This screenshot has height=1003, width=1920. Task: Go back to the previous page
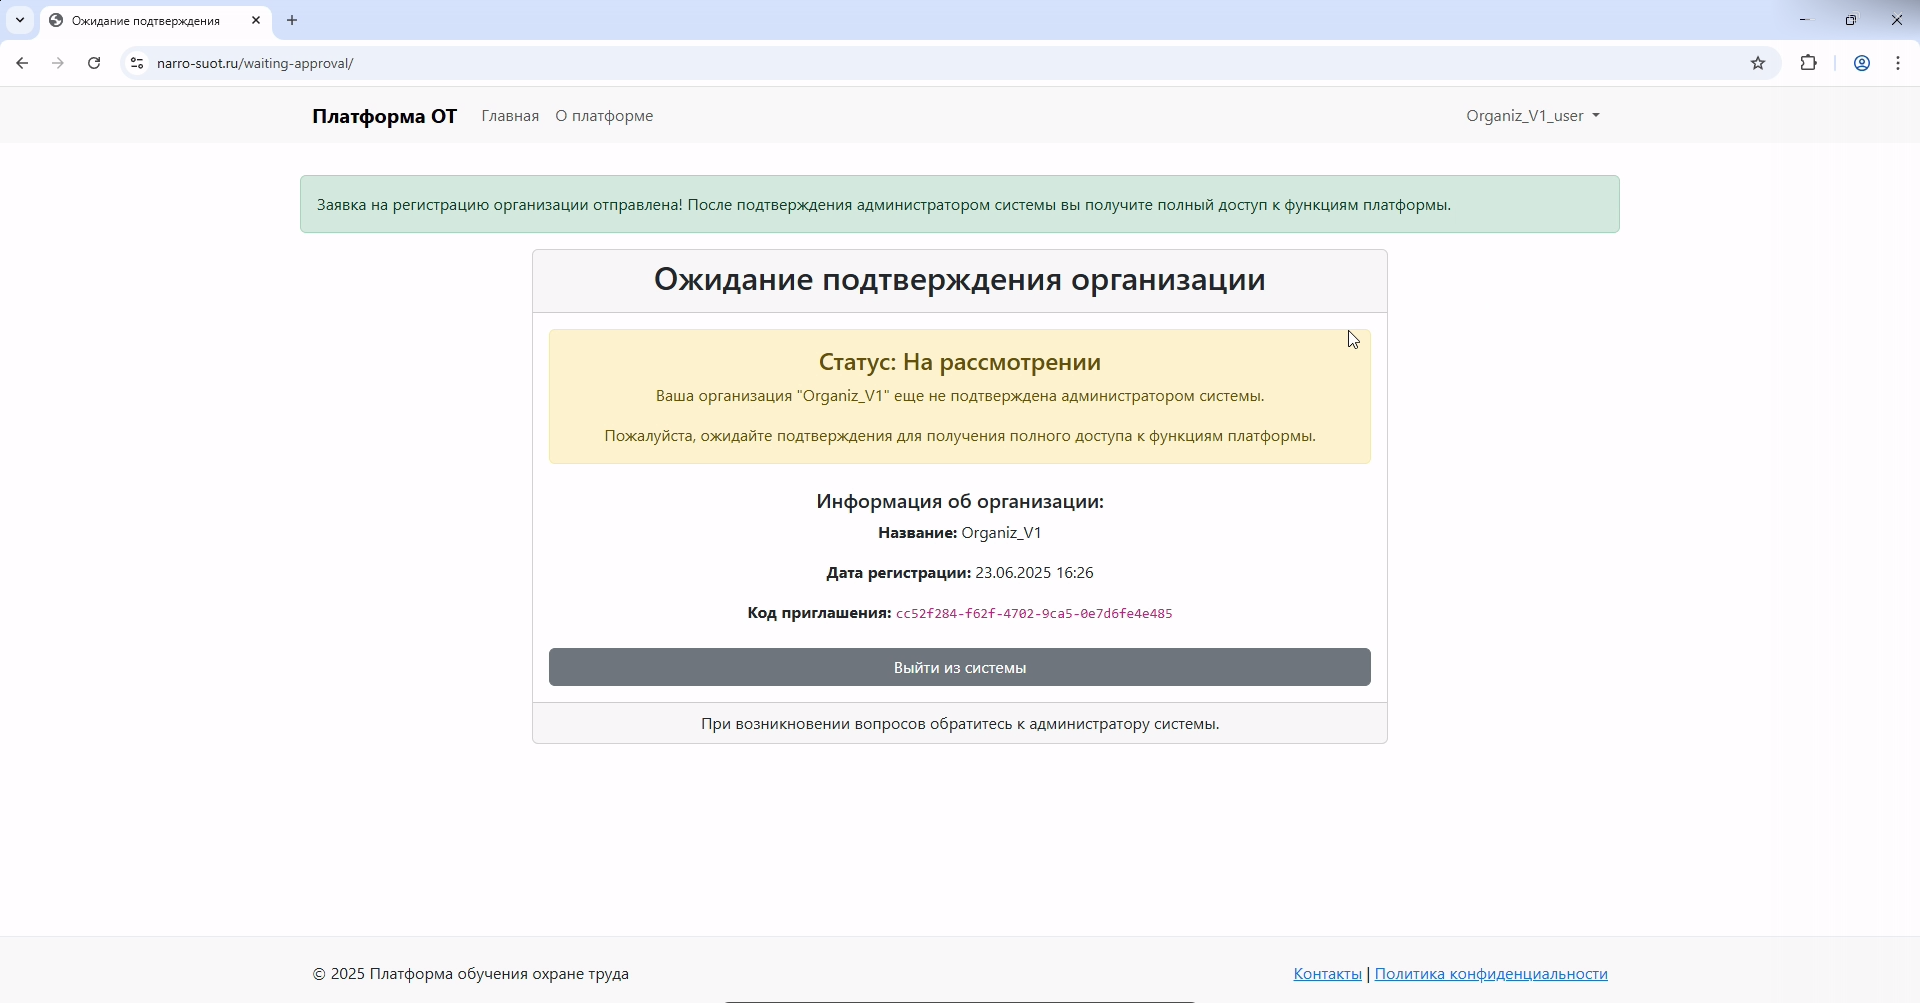(22, 62)
